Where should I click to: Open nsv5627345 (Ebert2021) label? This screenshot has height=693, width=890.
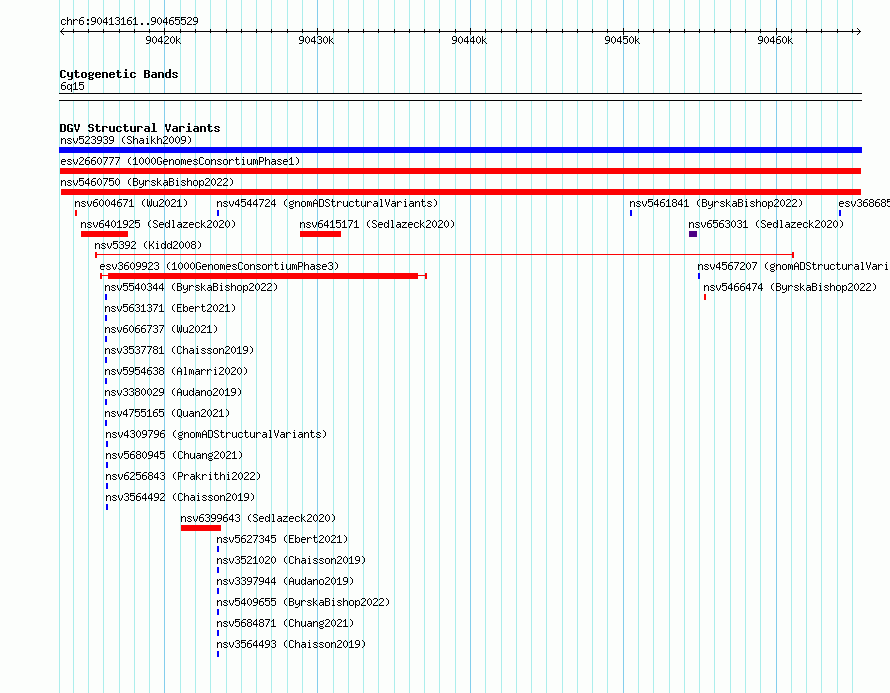(282, 539)
